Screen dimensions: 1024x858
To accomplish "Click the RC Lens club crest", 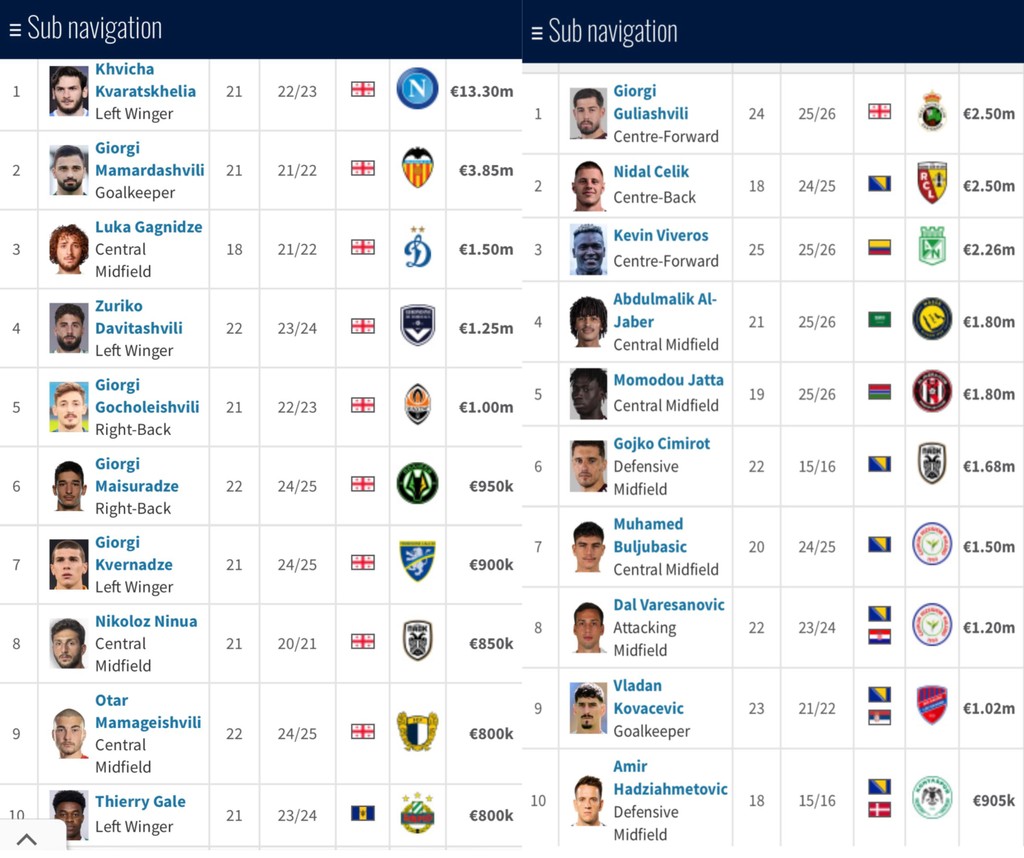I will pos(932,183).
